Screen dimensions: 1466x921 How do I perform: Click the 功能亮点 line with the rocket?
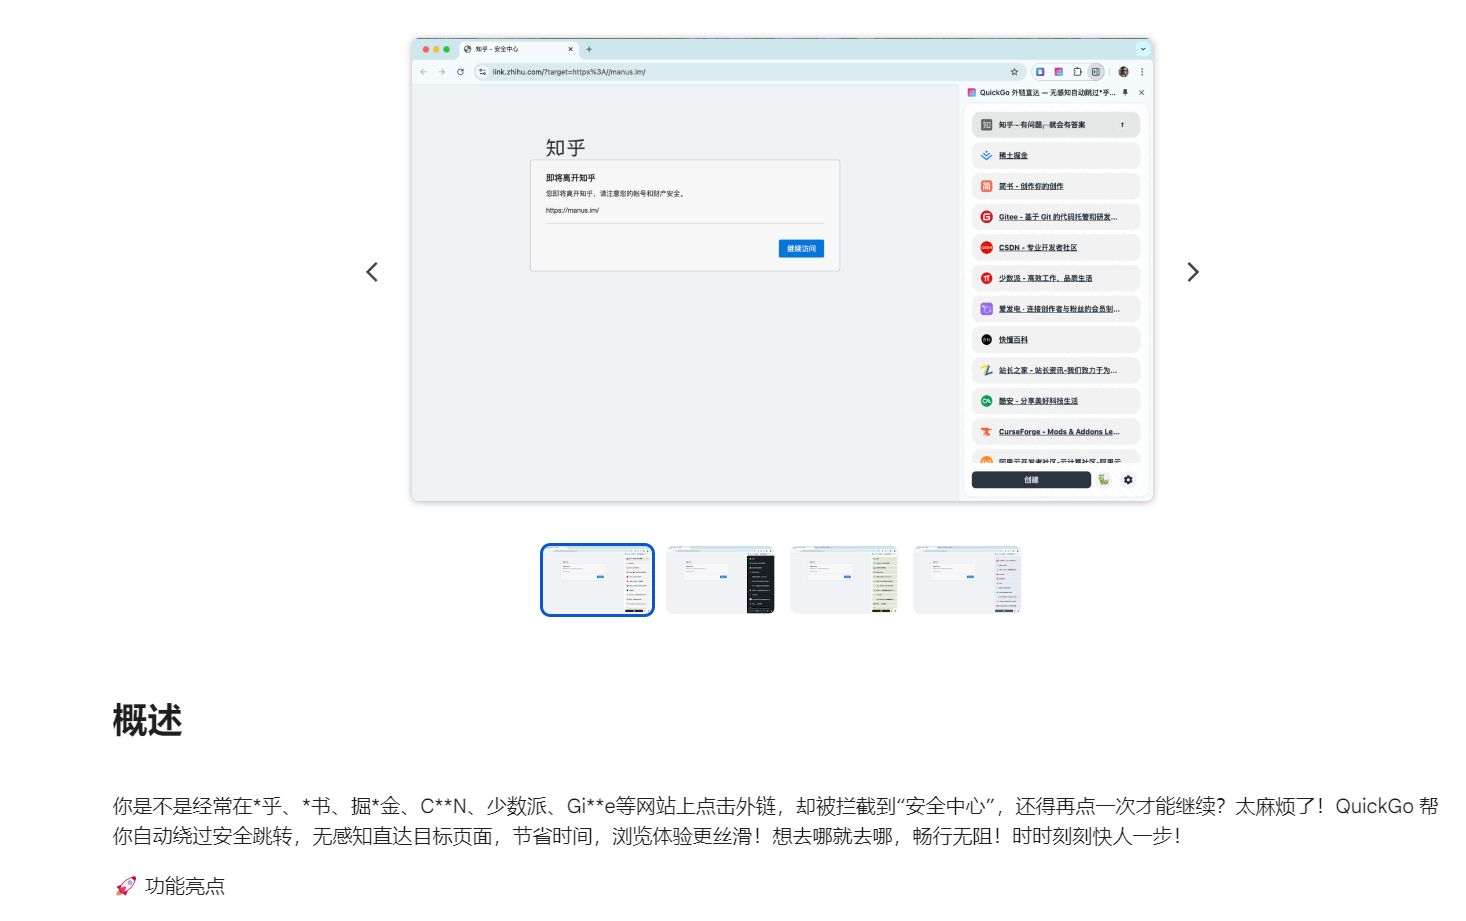click(x=170, y=886)
